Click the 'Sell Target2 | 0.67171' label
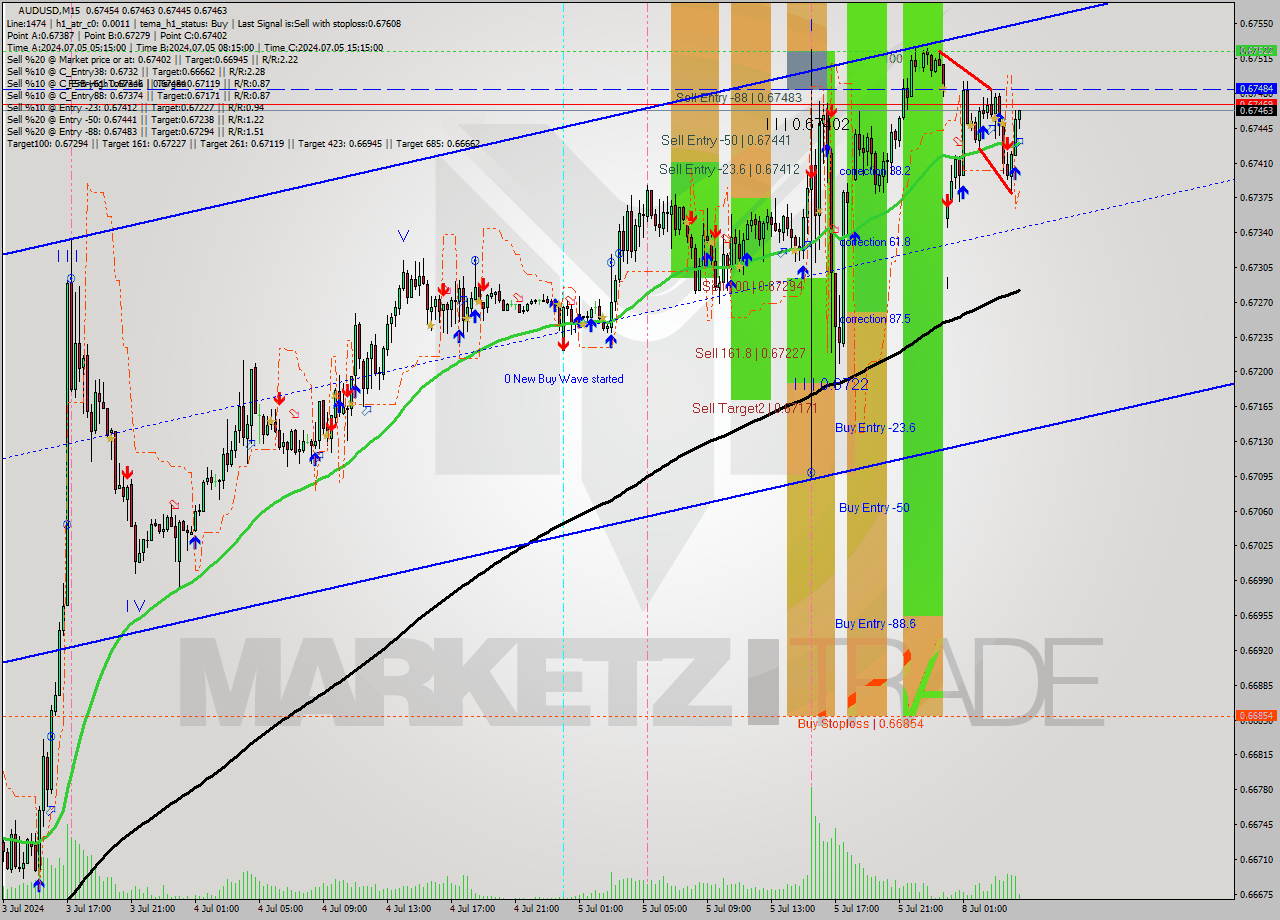This screenshot has height=920, width=1280. point(755,408)
